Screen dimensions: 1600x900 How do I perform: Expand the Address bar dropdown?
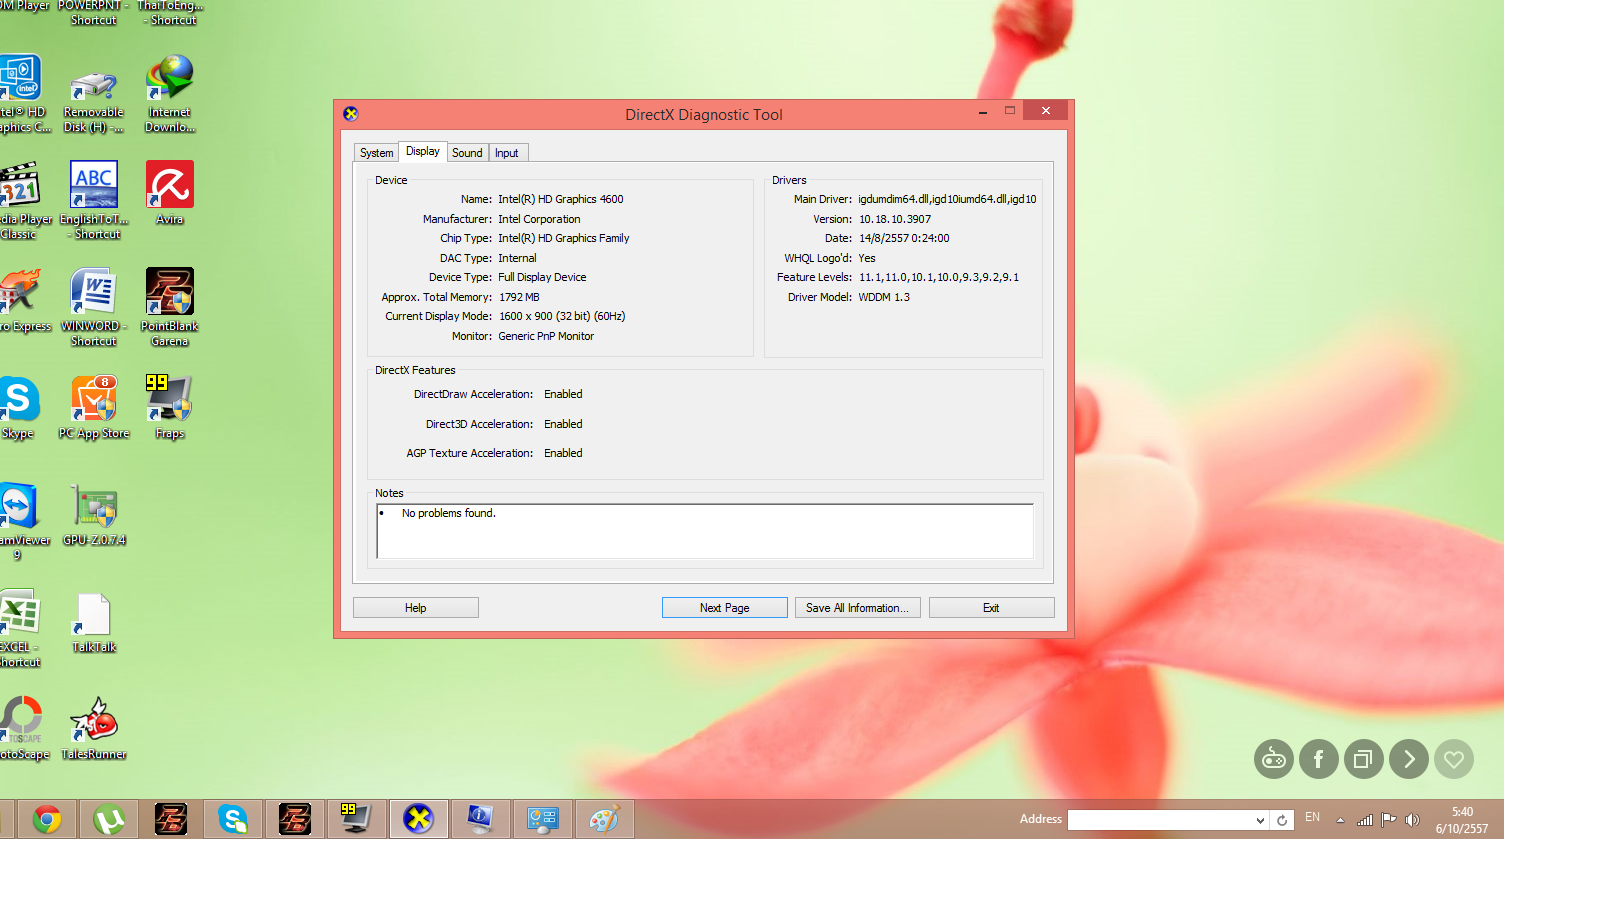click(x=1260, y=821)
